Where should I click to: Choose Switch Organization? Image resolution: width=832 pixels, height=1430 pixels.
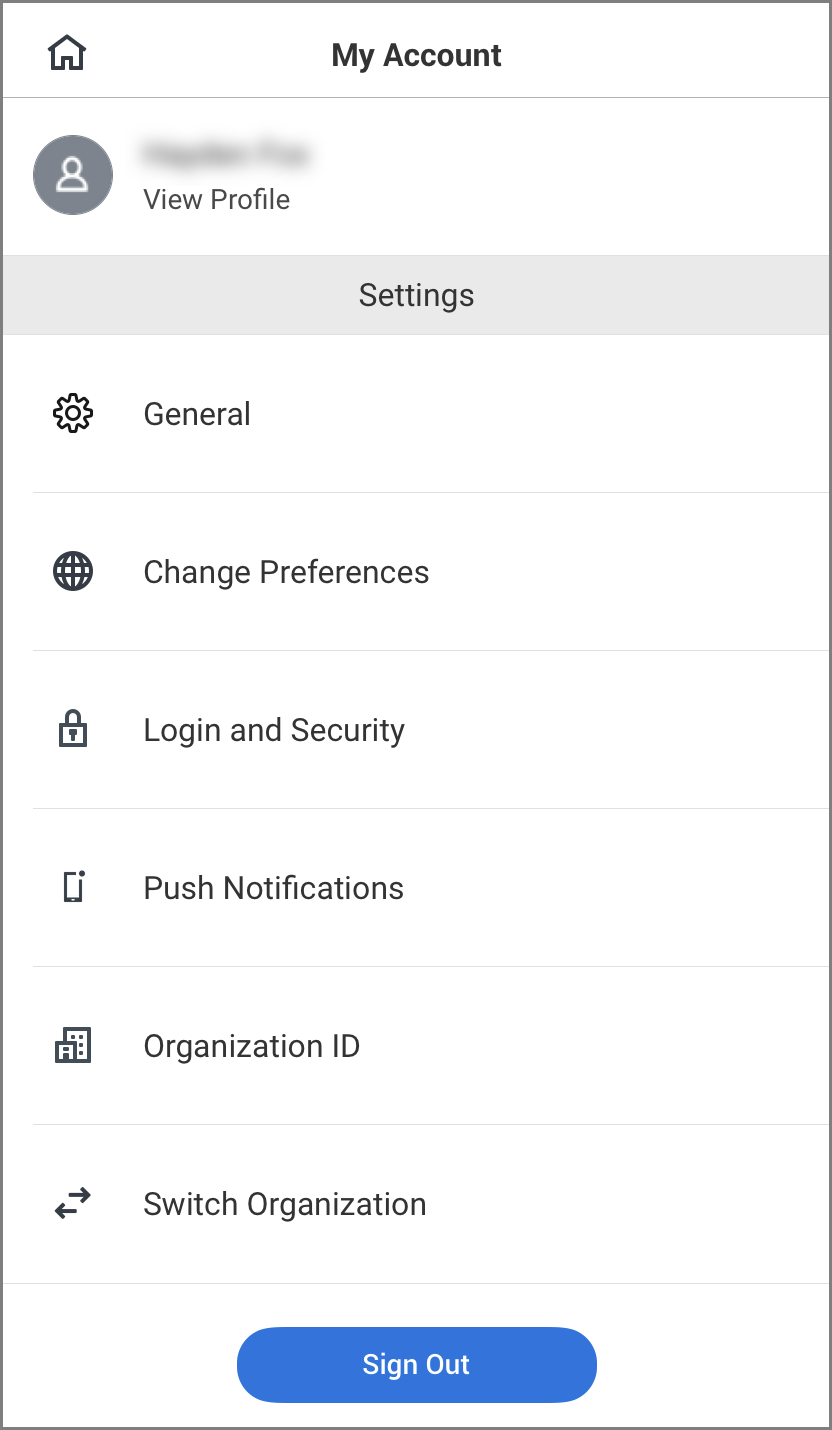point(285,1204)
